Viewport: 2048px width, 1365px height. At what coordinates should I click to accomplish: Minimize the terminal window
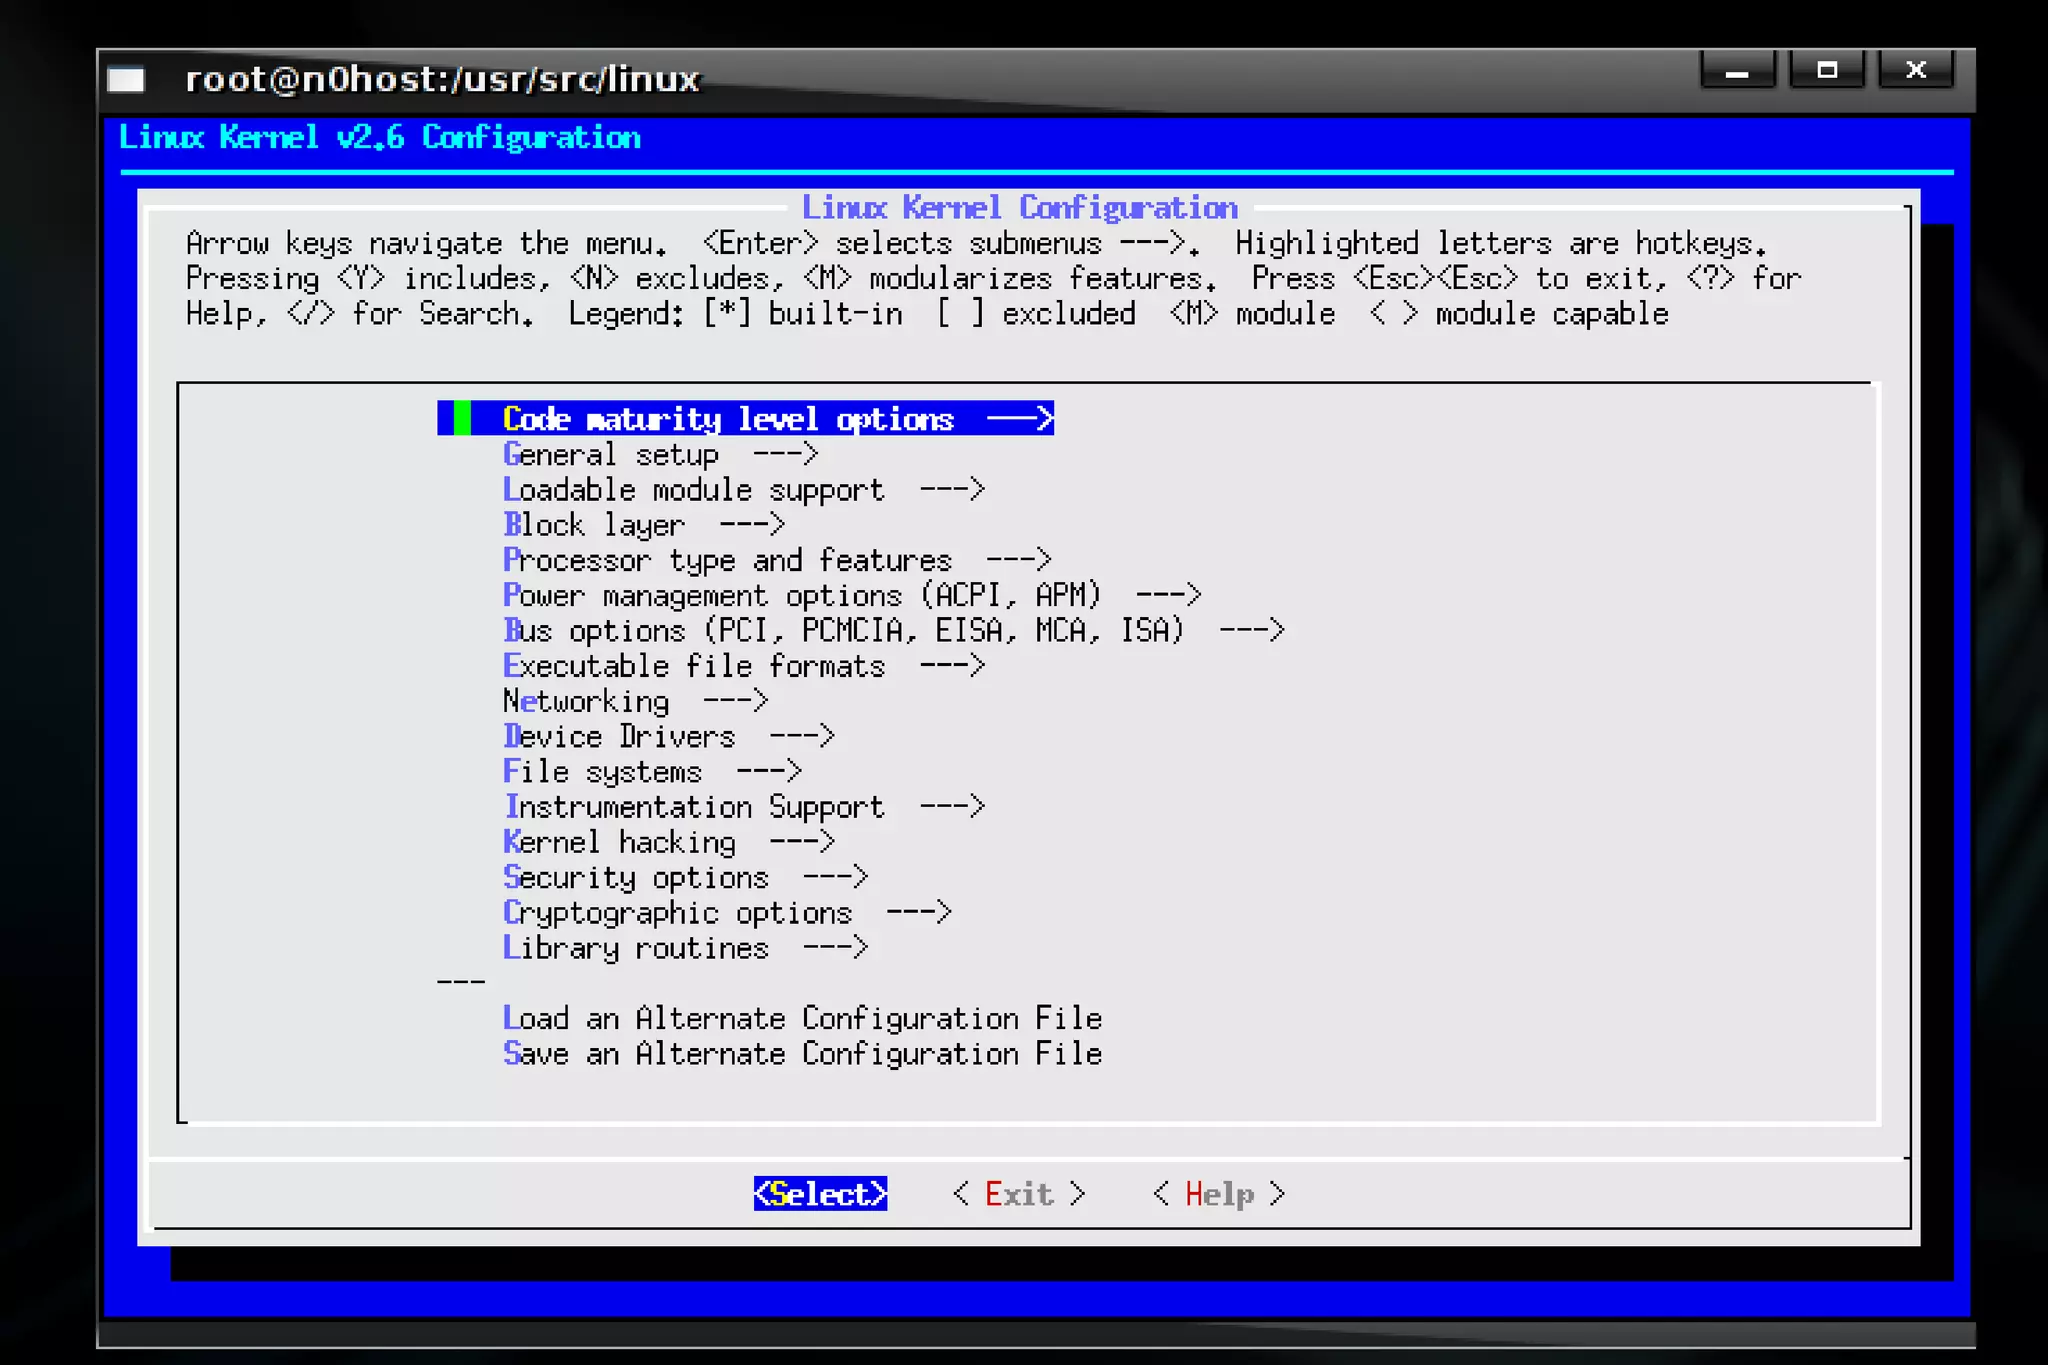(1737, 71)
